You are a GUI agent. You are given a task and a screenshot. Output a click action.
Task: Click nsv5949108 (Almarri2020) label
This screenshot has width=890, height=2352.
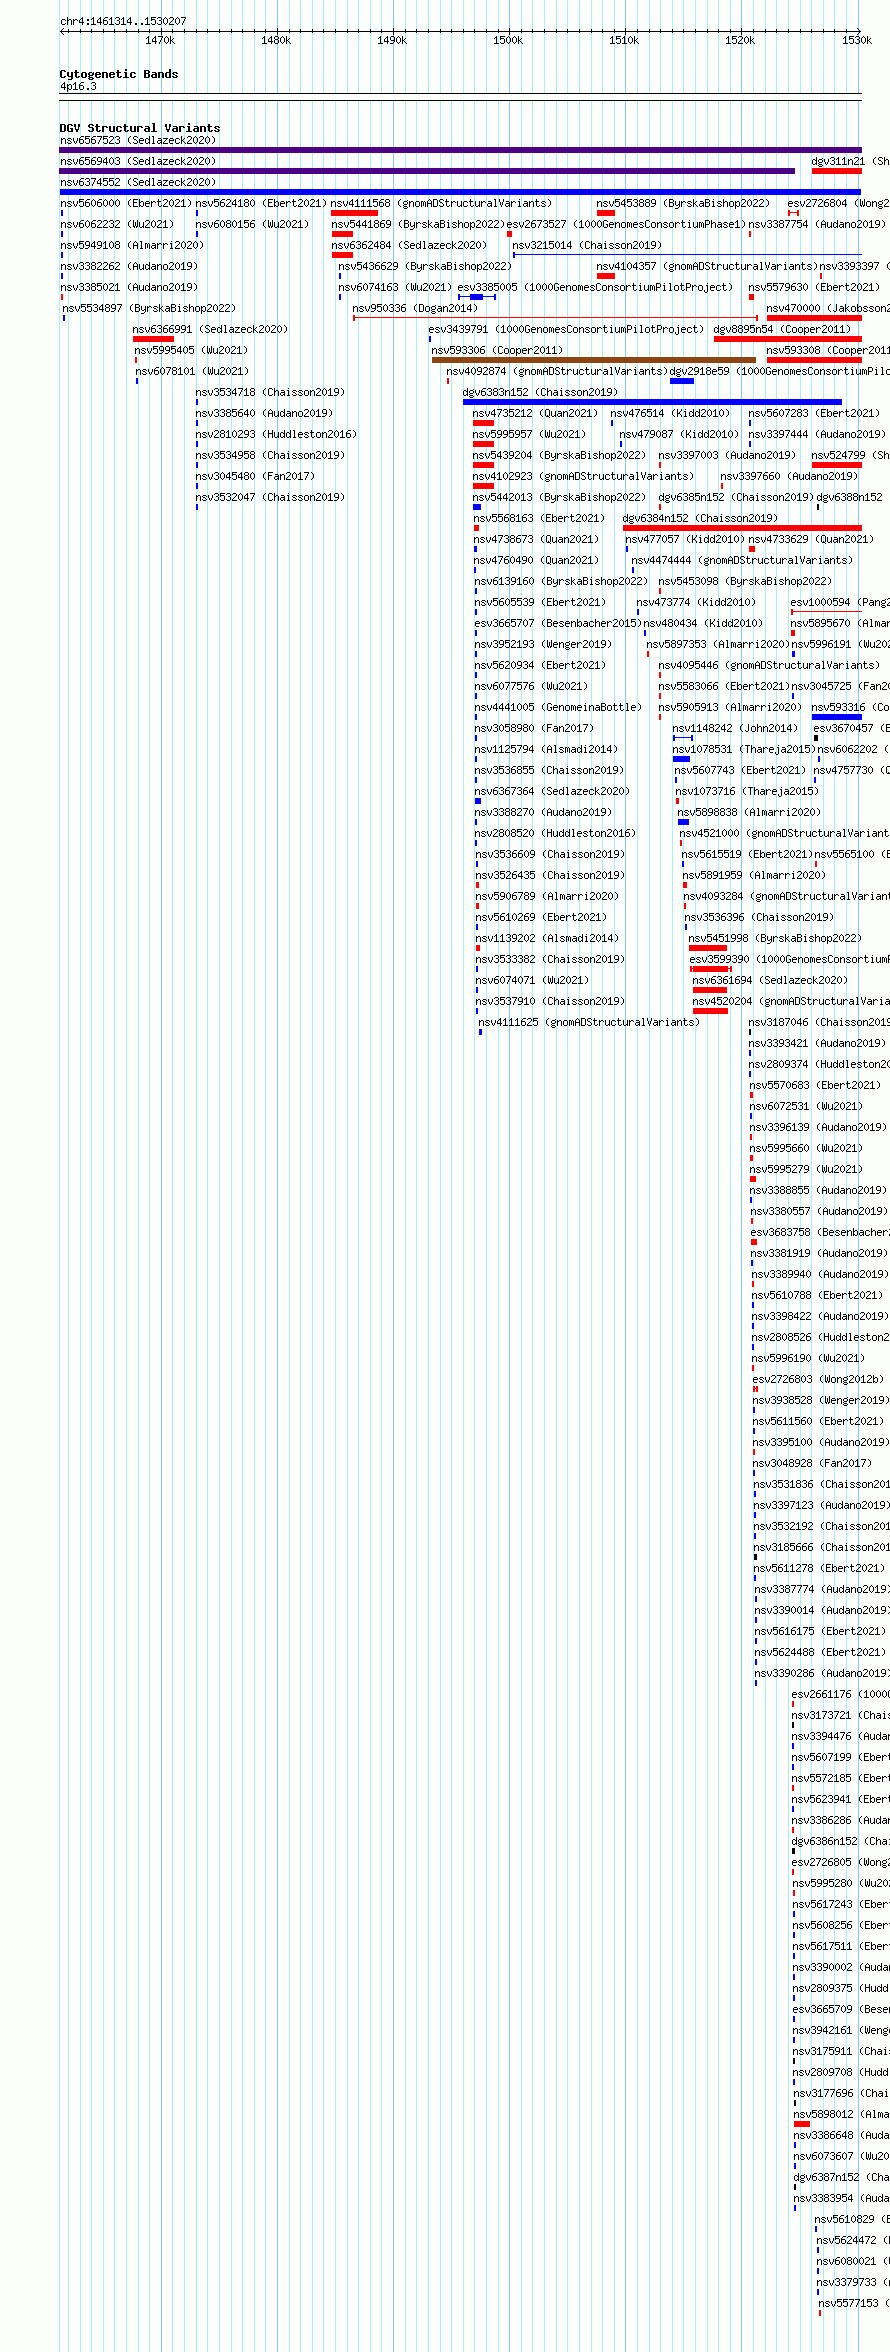tap(132, 245)
